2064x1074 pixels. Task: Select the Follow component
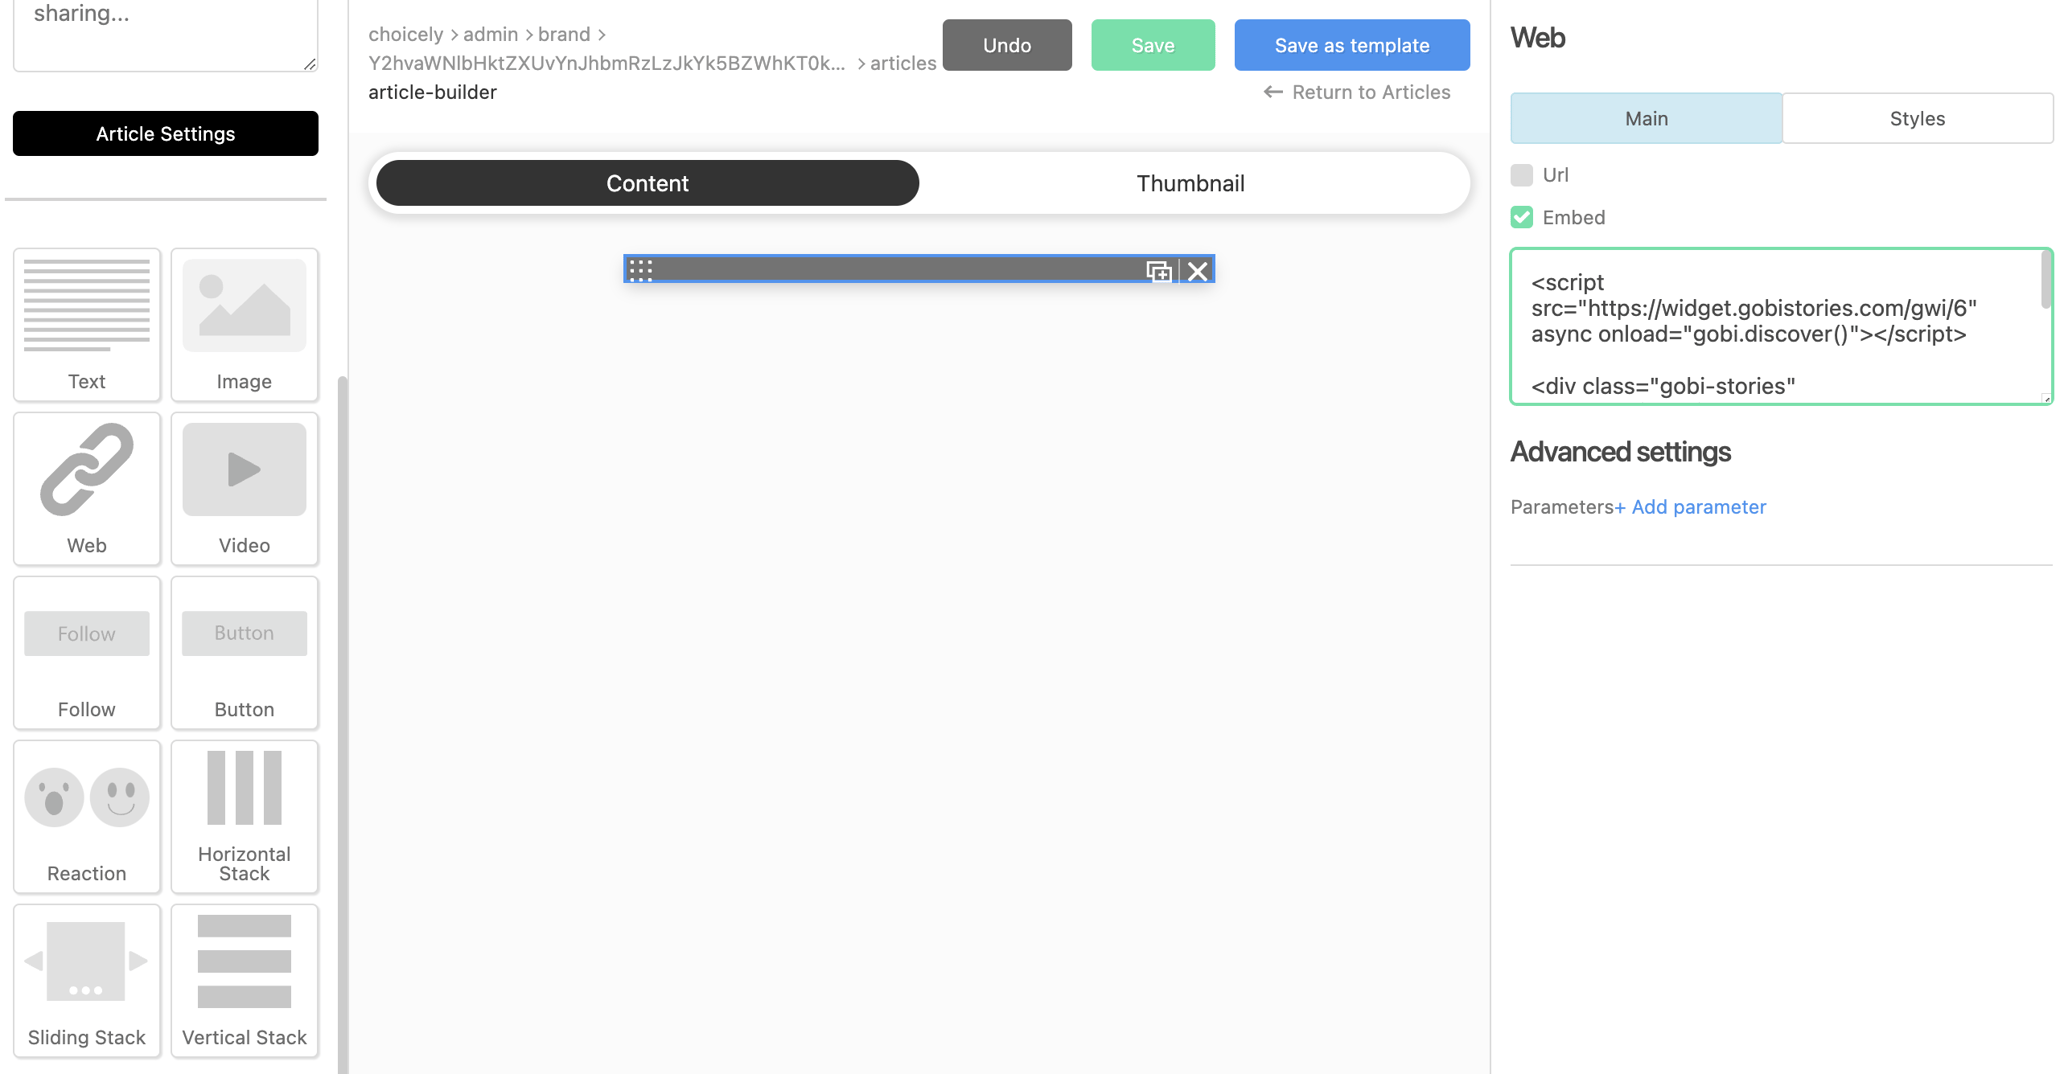[86, 652]
